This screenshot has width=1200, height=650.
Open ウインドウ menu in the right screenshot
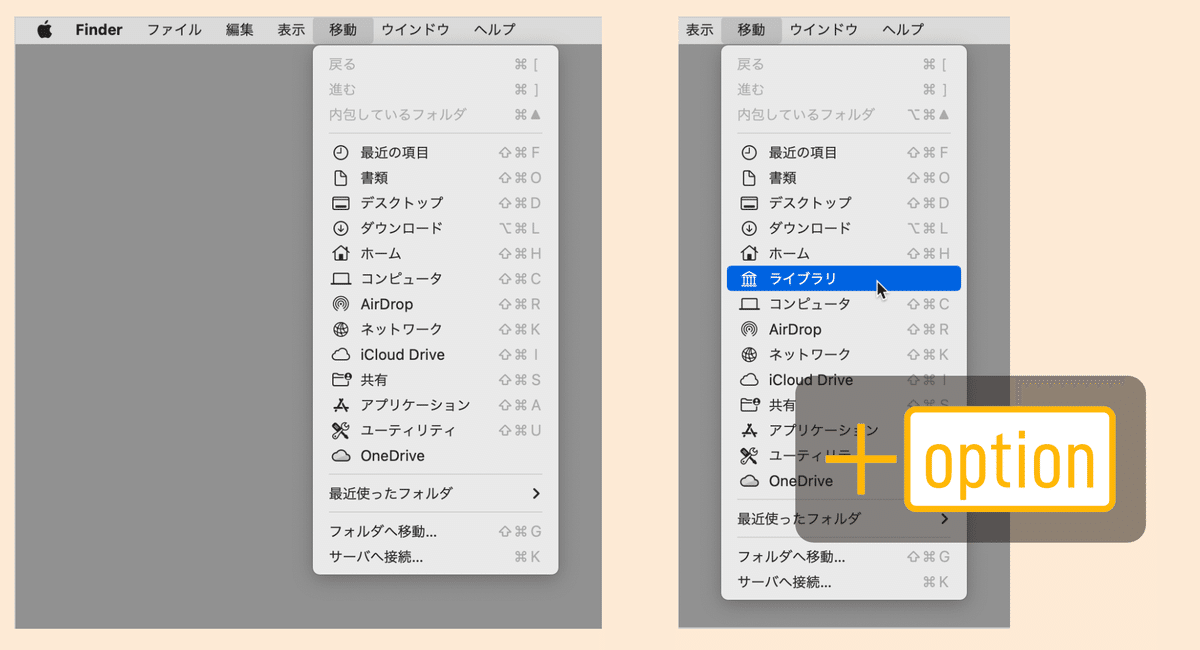[x=823, y=30]
